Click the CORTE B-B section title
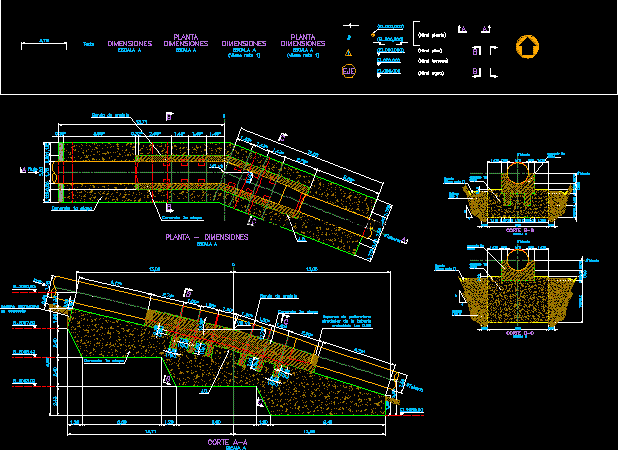Image resolution: width=618 pixels, height=450 pixels. pyautogui.click(x=519, y=230)
